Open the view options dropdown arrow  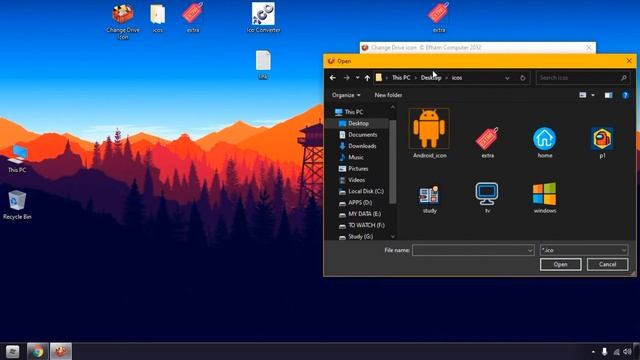(x=593, y=95)
